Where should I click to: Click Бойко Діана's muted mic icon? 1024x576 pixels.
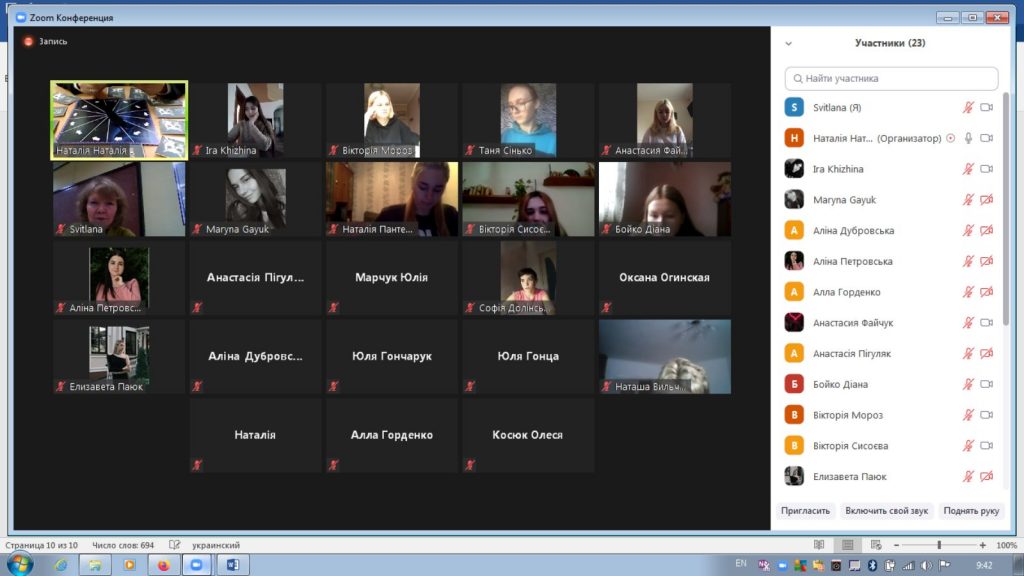click(968, 383)
